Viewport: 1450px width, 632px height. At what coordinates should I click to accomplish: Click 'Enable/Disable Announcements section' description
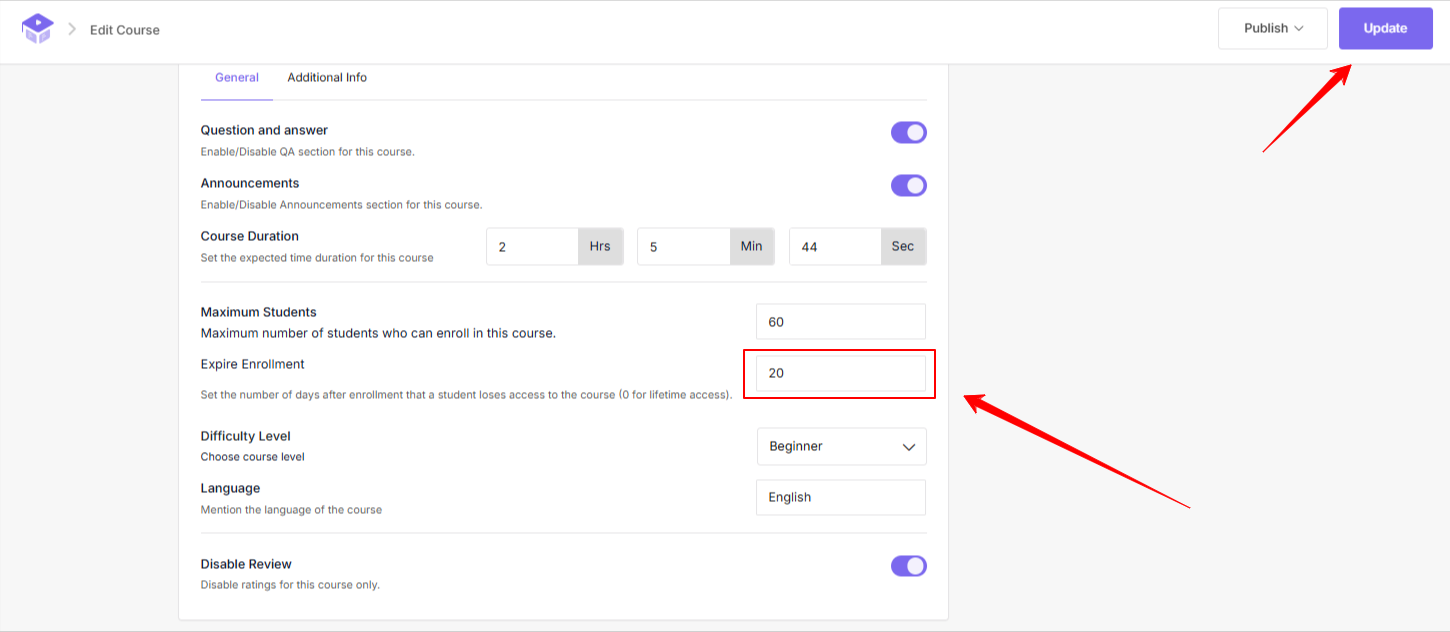pos(342,205)
